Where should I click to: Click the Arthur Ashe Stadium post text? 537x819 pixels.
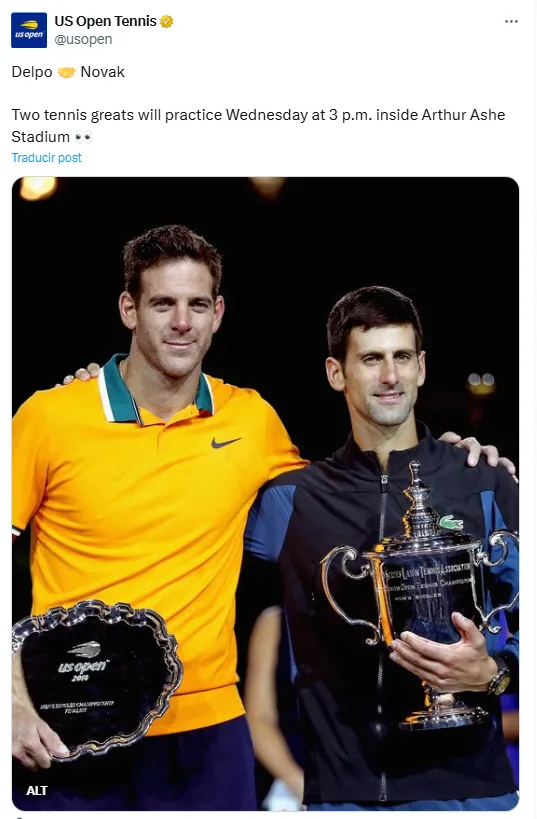click(258, 126)
